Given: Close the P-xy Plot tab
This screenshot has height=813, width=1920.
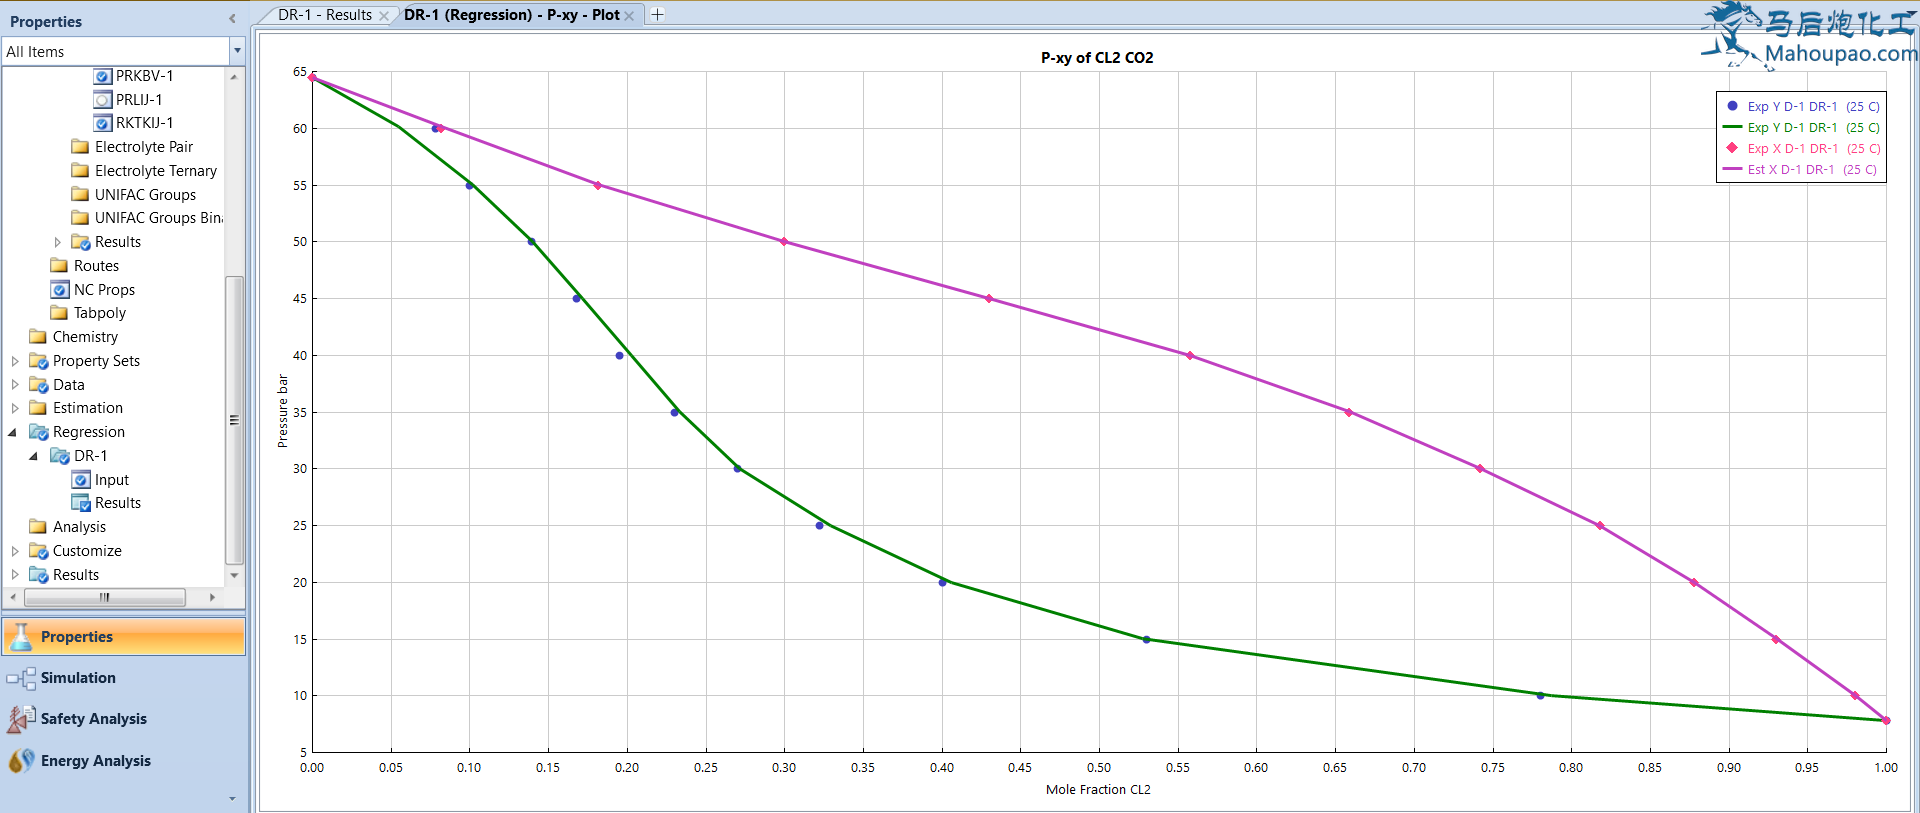Looking at the screenshot, I should (629, 16).
